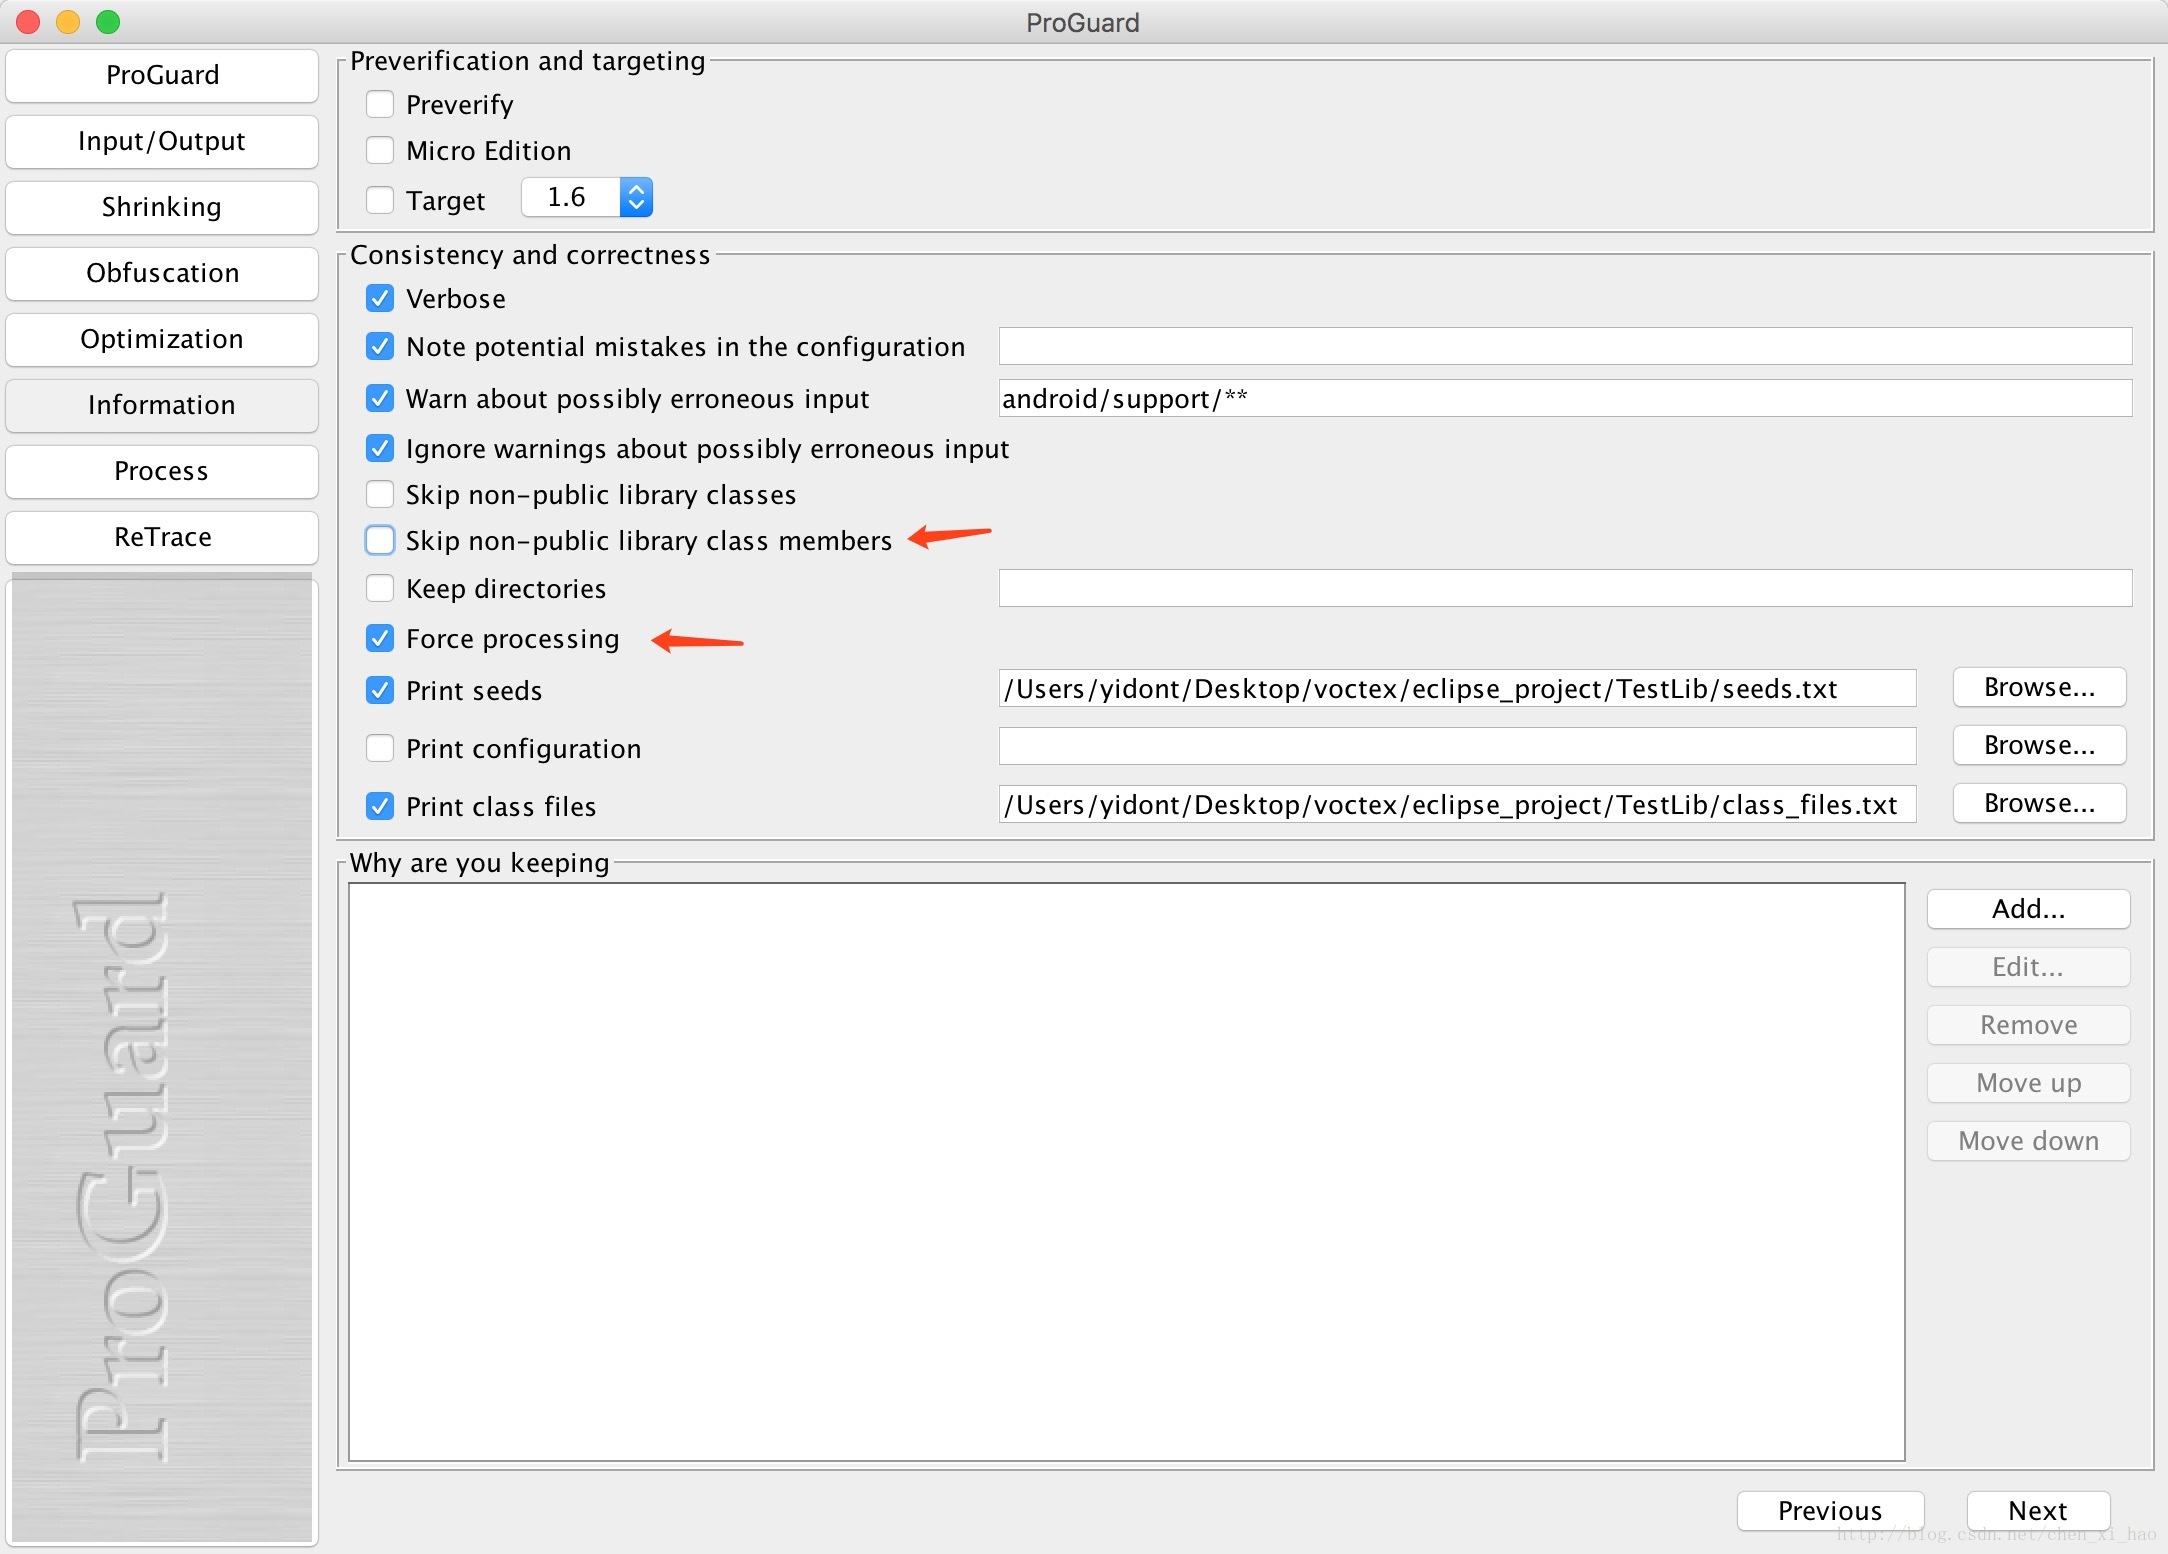Browse for the Print seeds file
The height and width of the screenshot is (1554, 2168).
click(x=2039, y=688)
